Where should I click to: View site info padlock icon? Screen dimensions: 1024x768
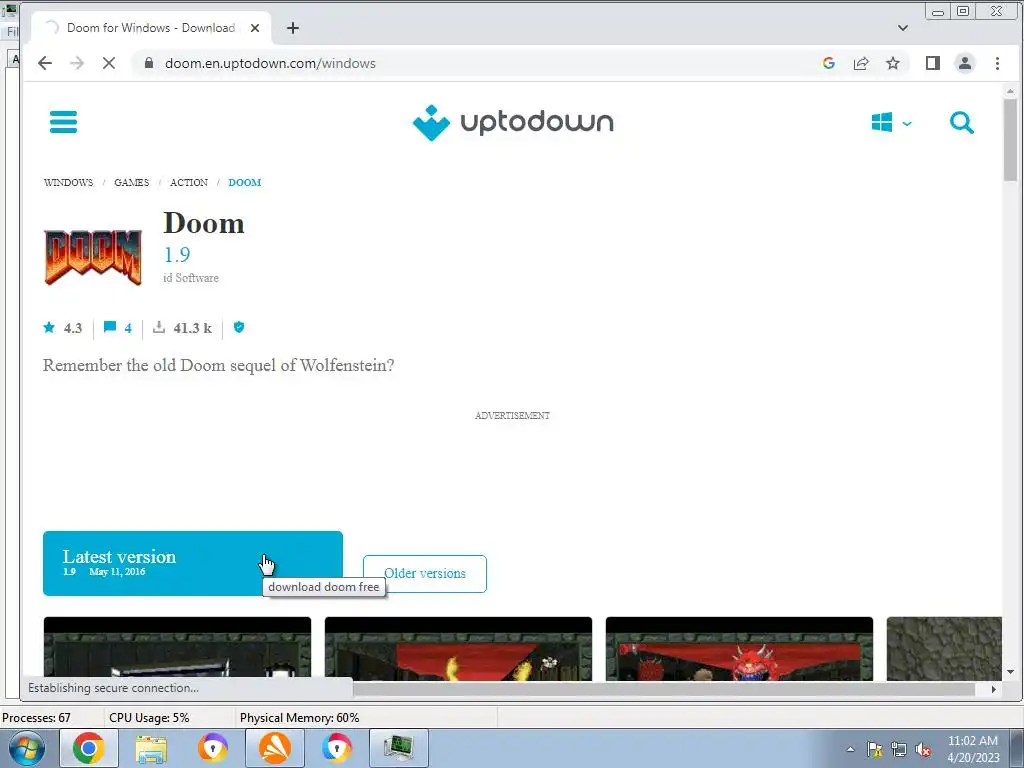(x=149, y=63)
